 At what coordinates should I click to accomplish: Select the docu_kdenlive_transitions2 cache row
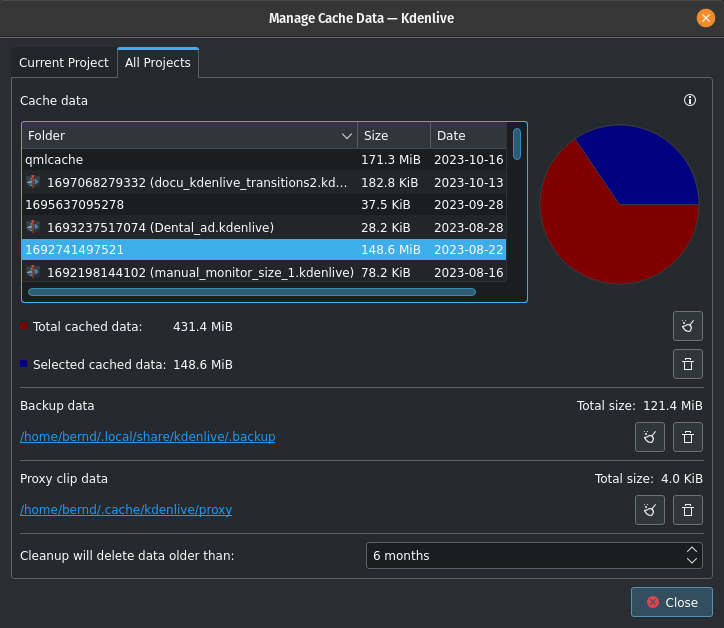264,182
